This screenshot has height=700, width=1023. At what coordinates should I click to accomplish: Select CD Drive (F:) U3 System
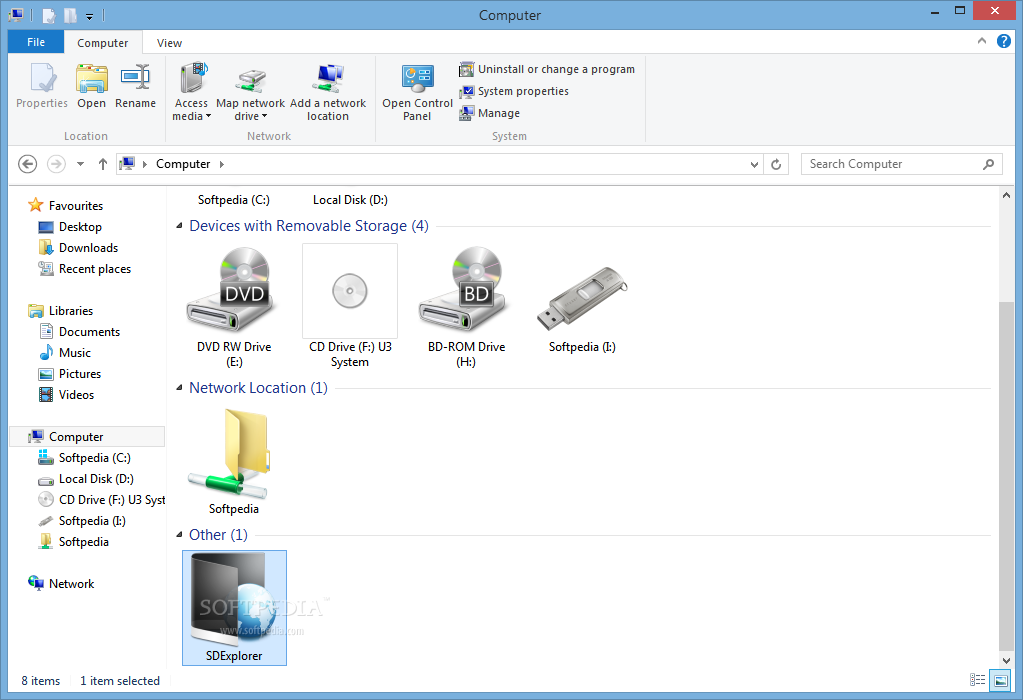click(350, 307)
